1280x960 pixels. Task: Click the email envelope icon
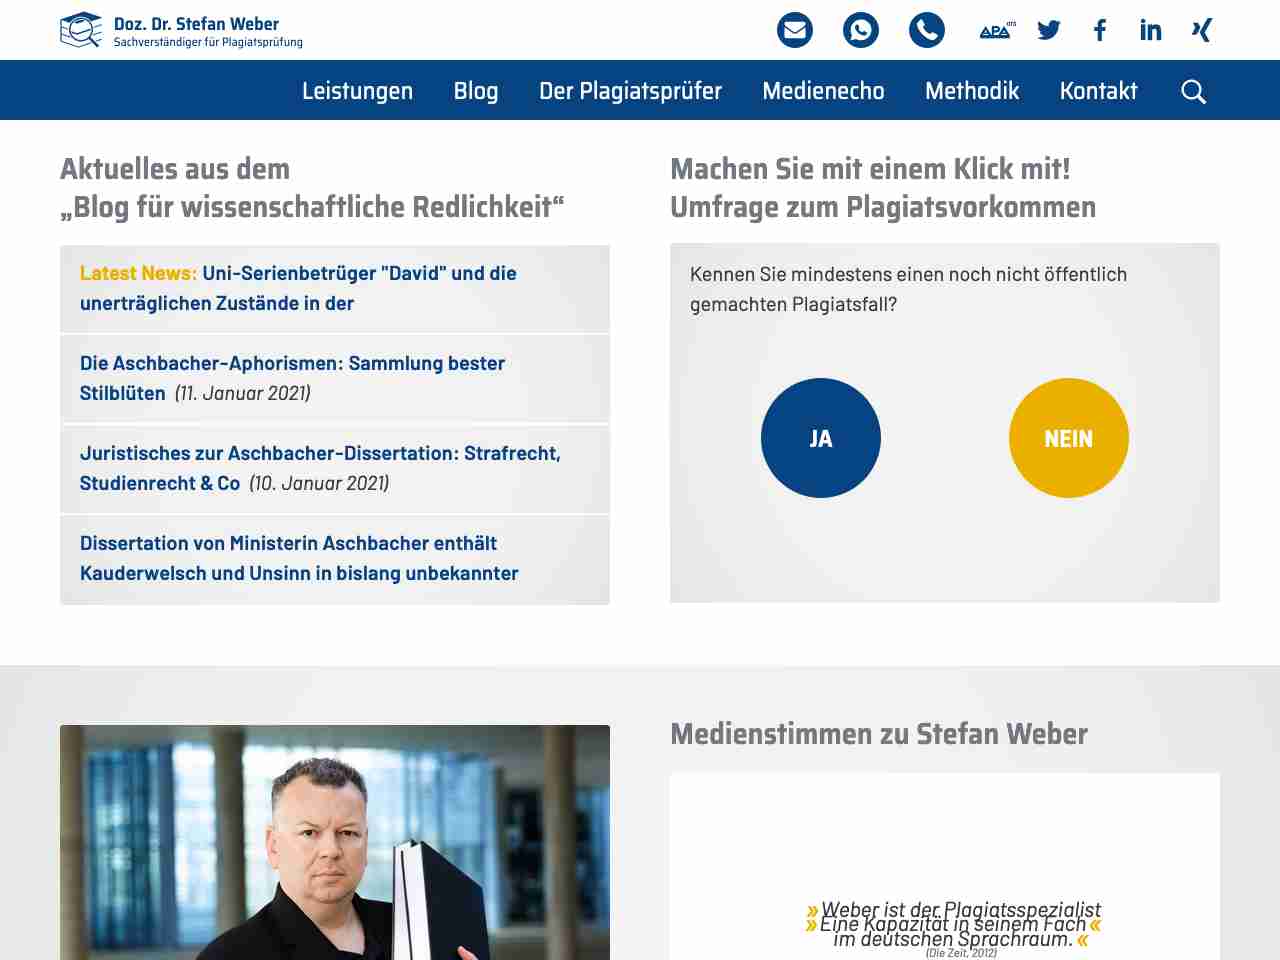tap(795, 30)
